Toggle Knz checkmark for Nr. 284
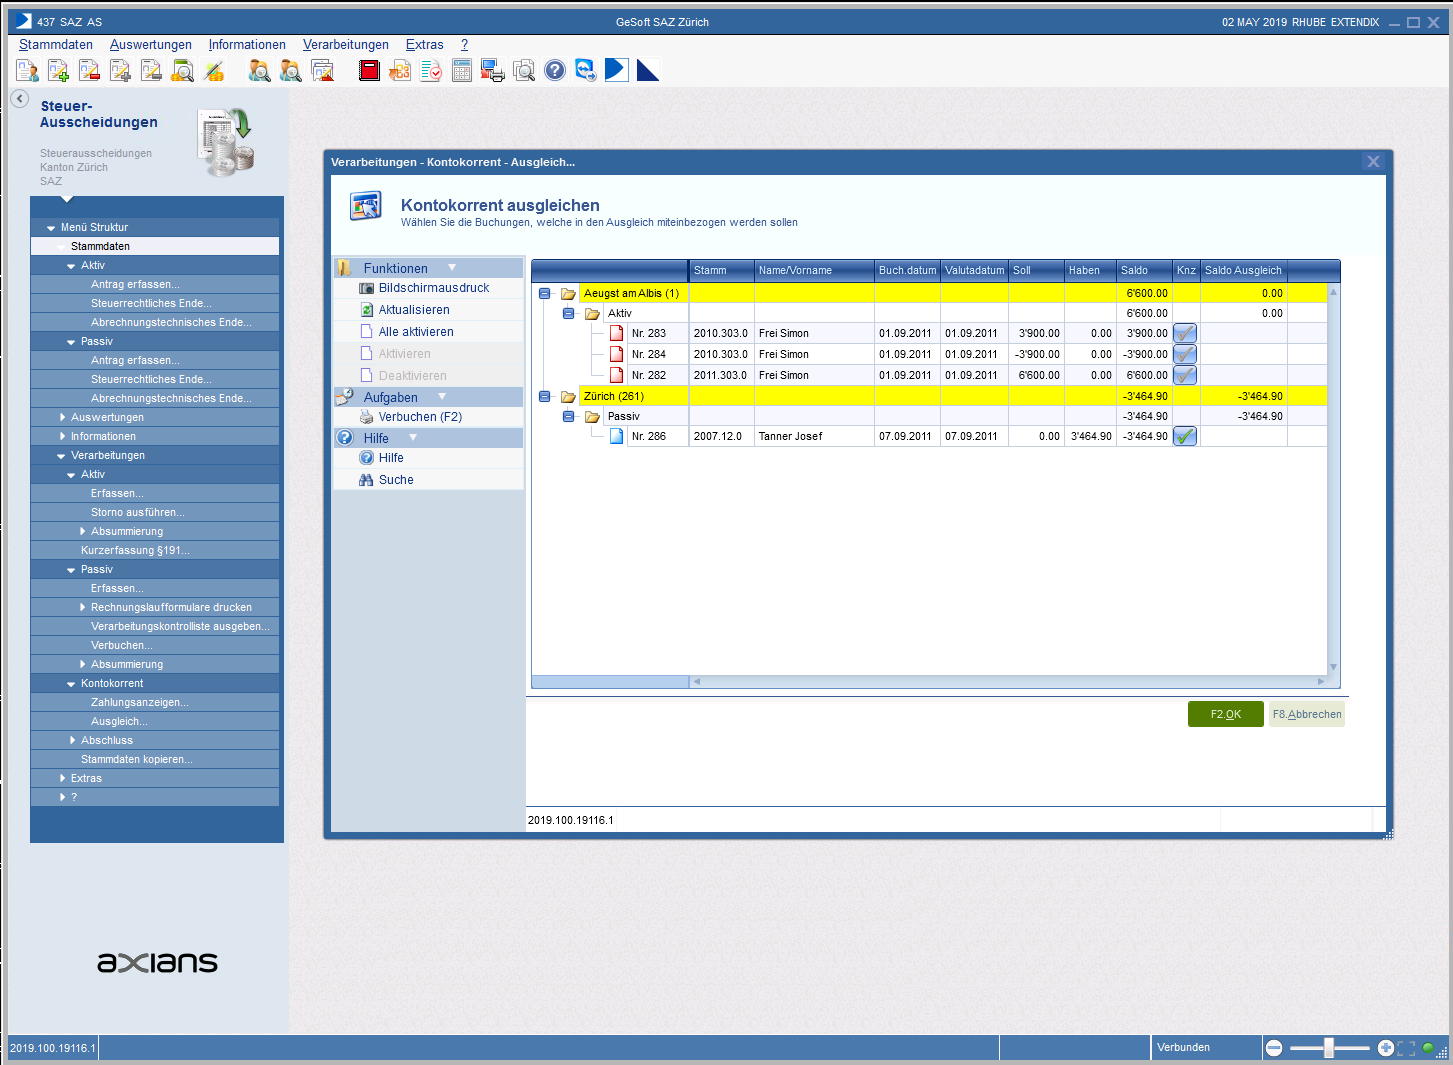This screenshot has width=1453, height=1065. 1185,354
